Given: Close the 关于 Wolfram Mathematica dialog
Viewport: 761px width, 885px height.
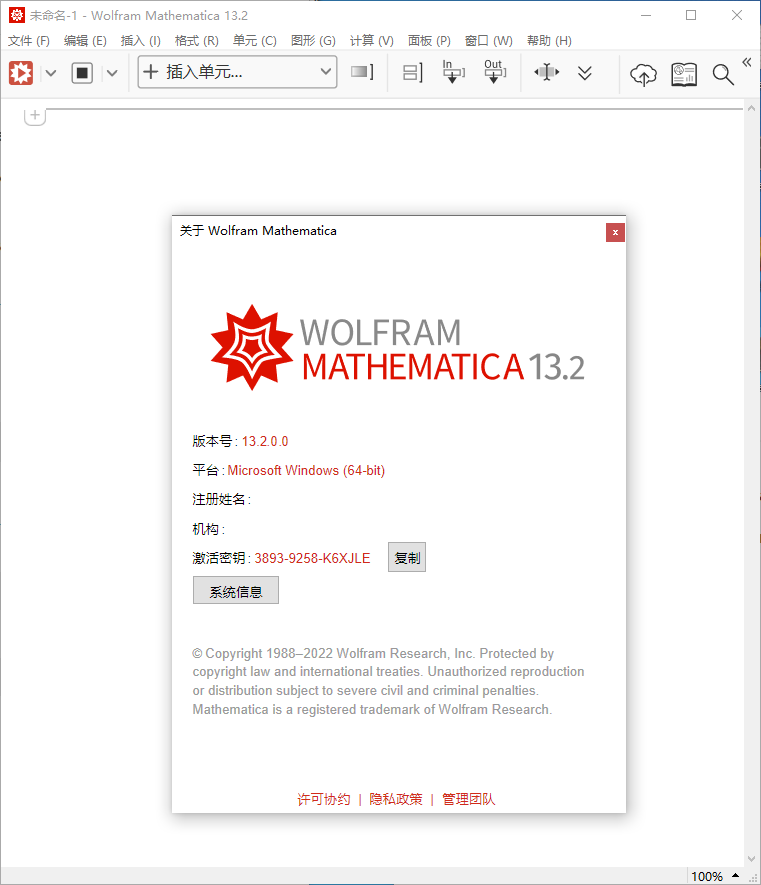Looking at the screenshot, I should 615,233.
